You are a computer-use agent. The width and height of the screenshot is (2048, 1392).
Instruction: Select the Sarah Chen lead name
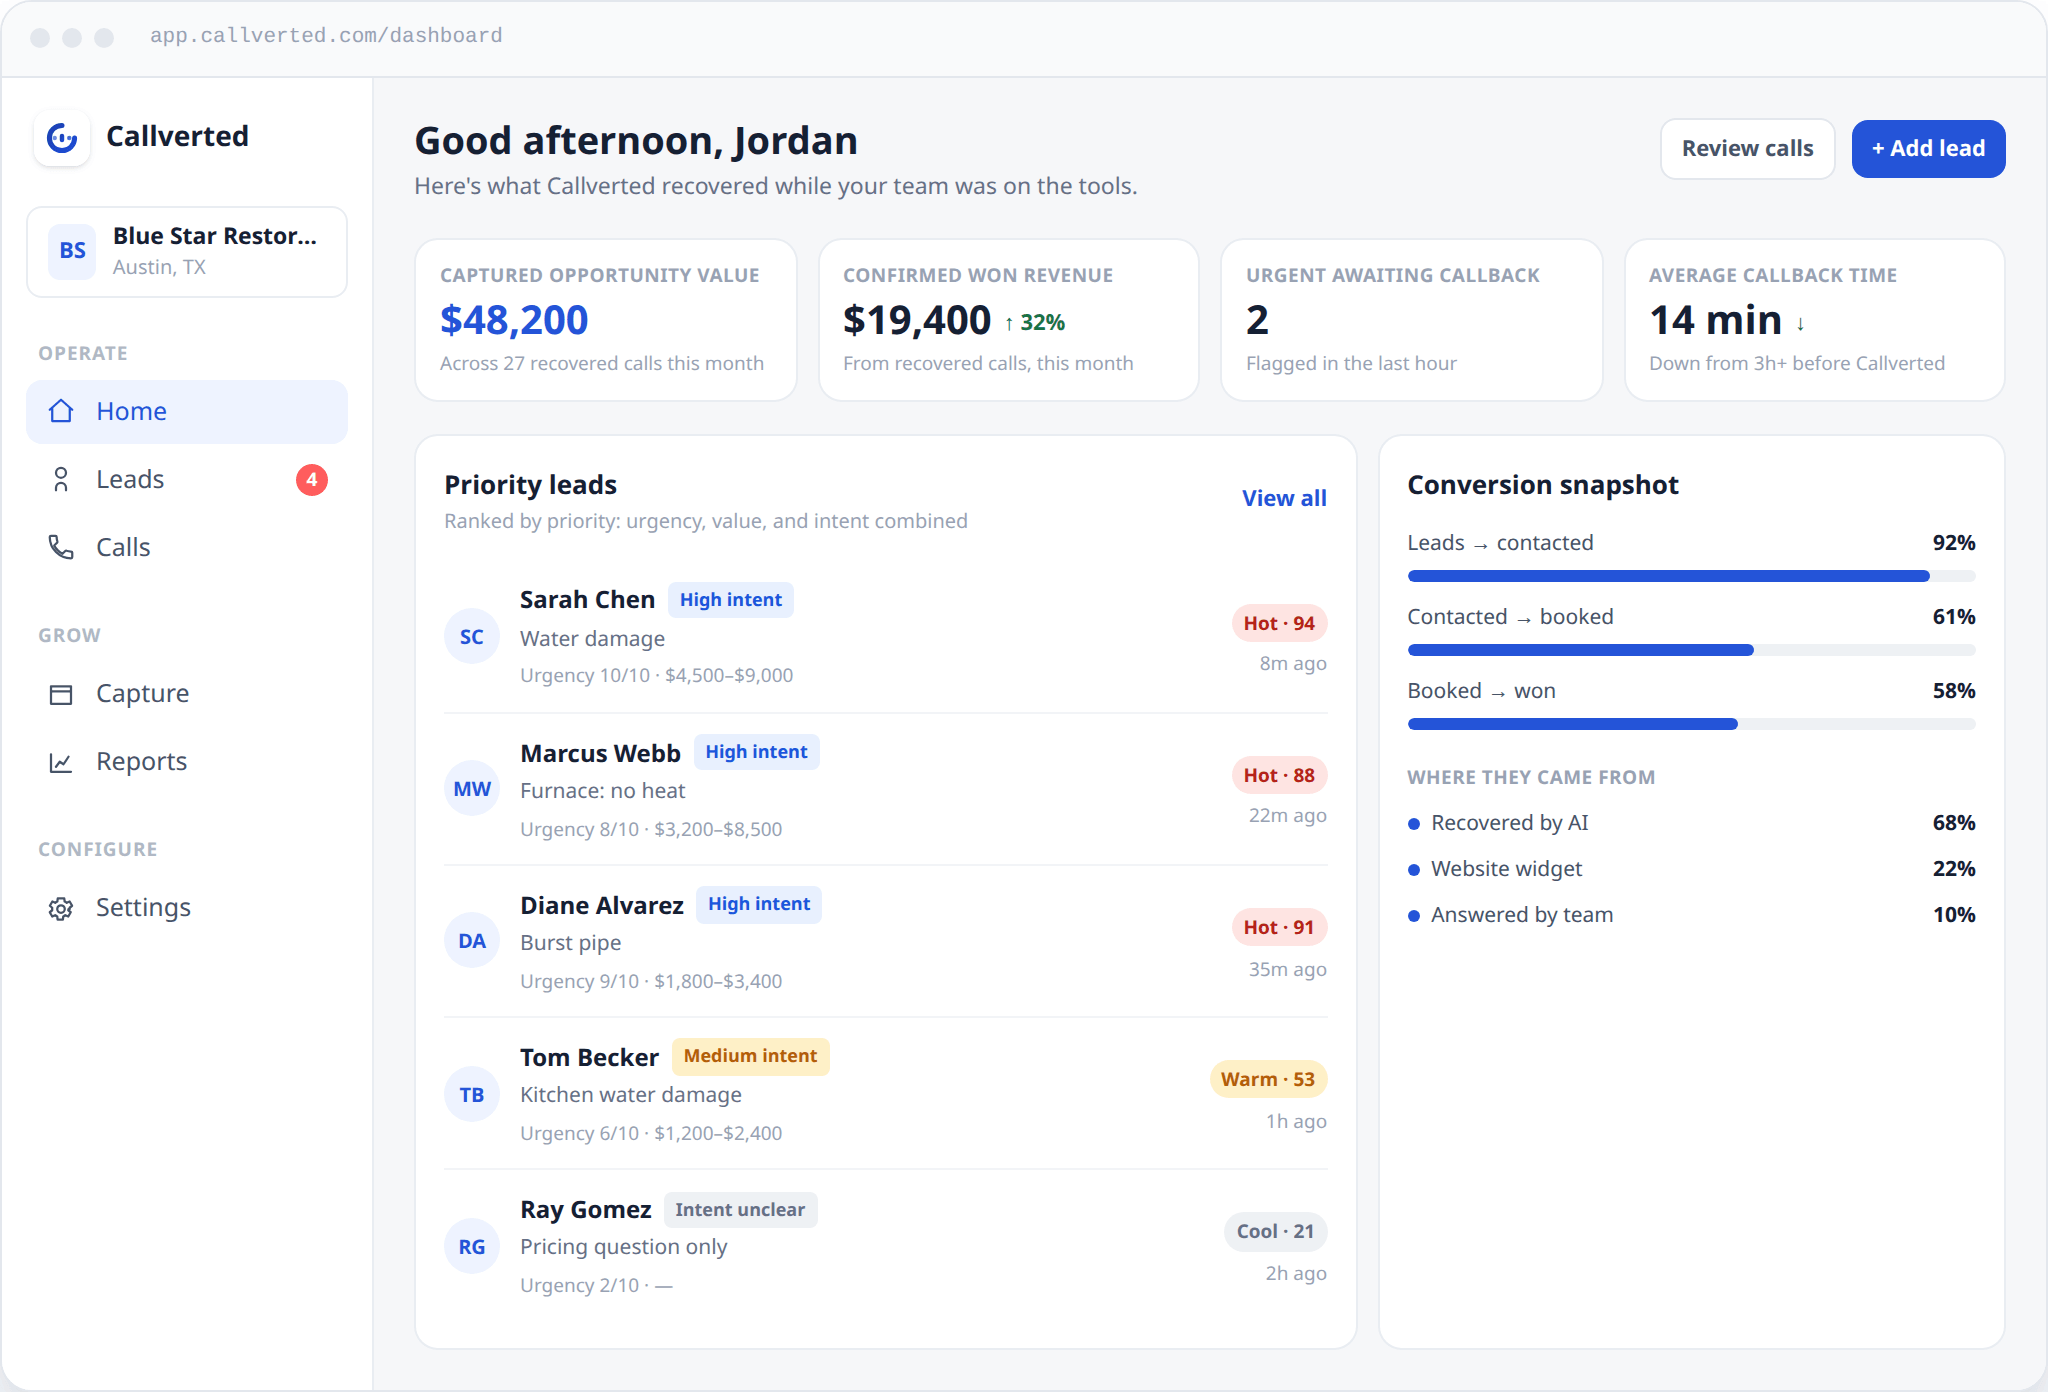(587, 600)
